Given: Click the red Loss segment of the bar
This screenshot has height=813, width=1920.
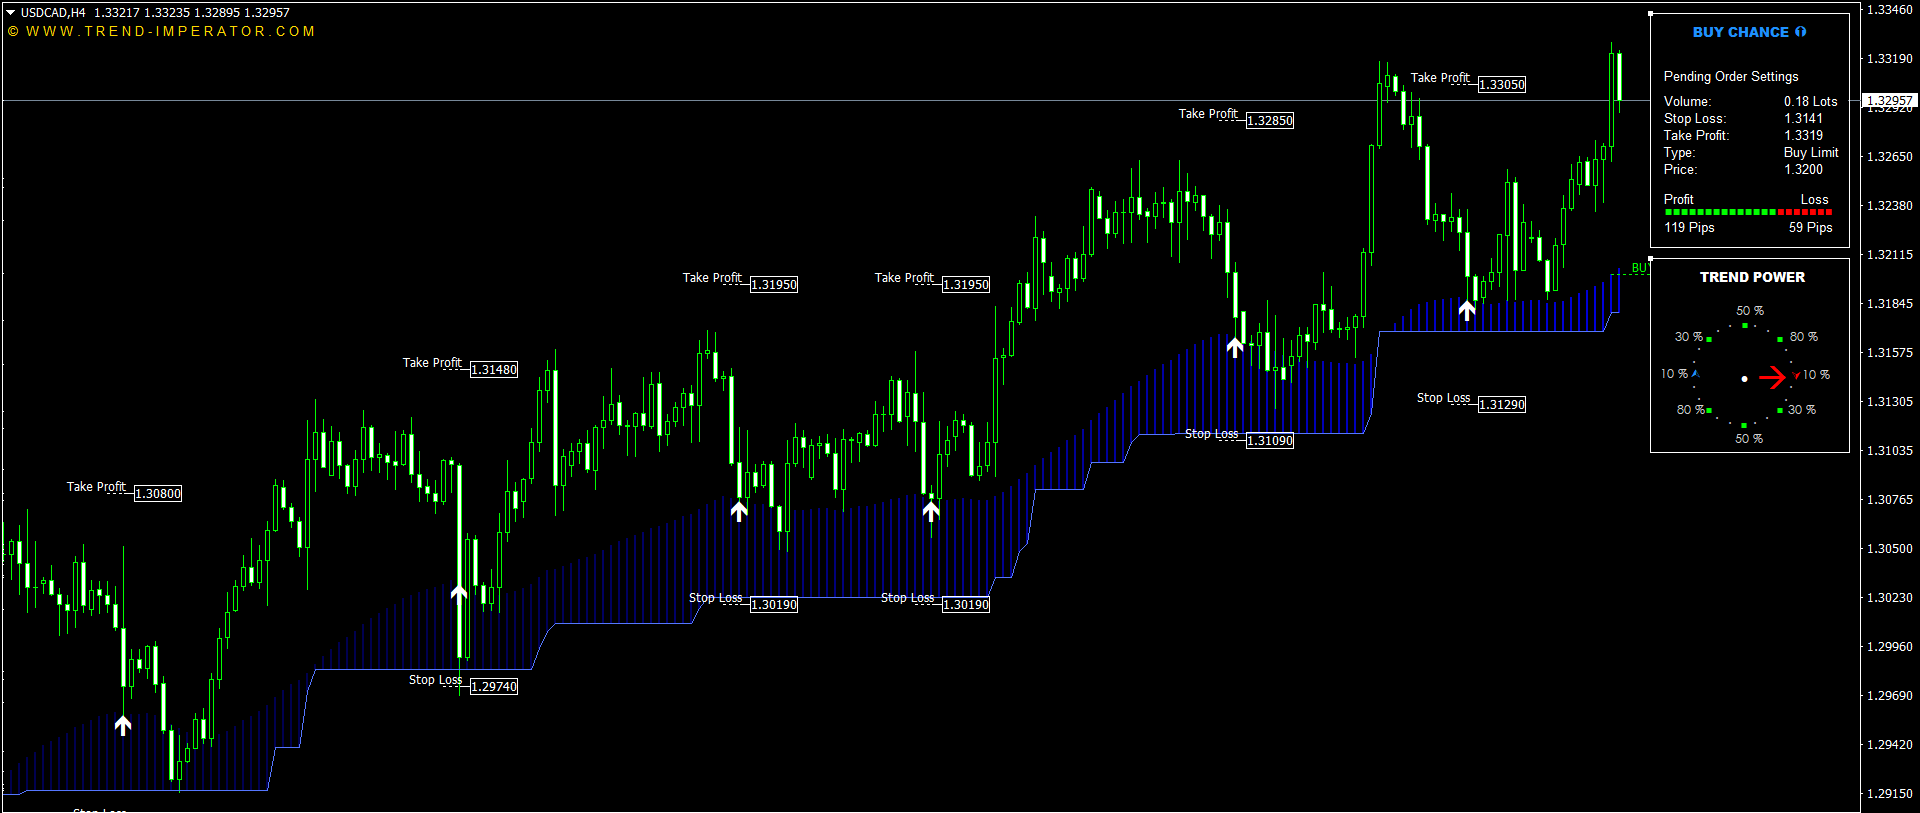Looking at the screenshot, I should click(1805, 213).
